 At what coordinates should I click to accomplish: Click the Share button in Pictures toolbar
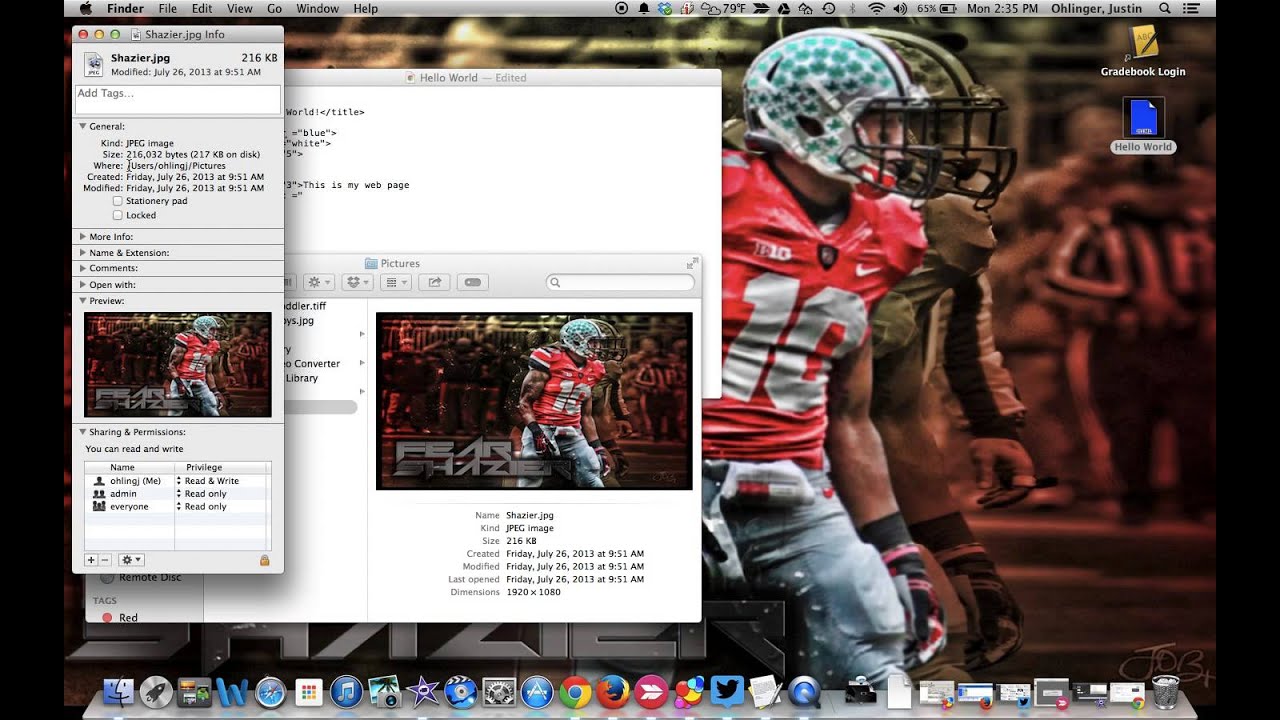coord(434,283)
